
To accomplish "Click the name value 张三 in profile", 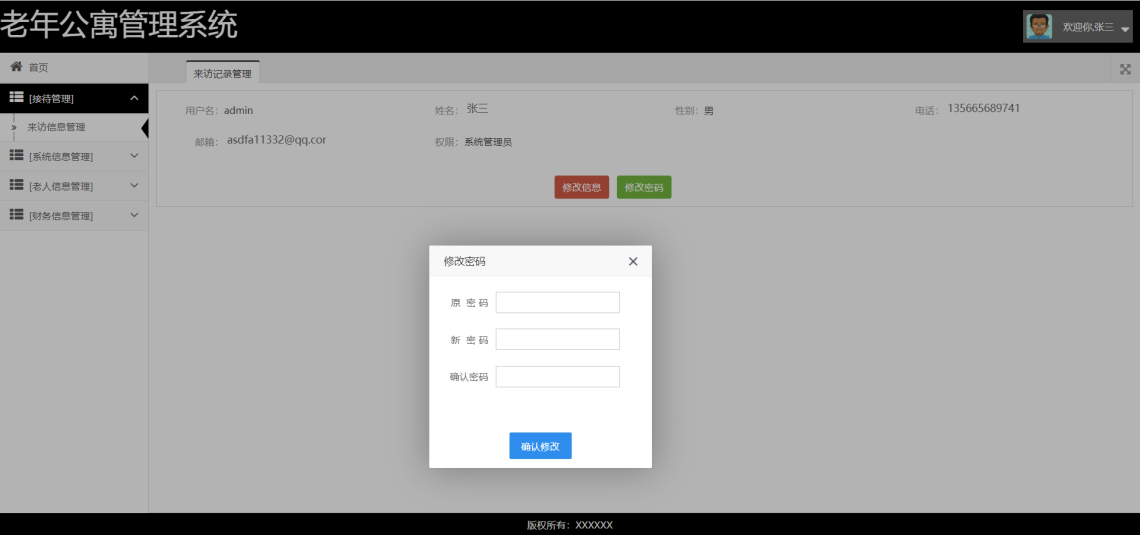I will tap(478, 109).
